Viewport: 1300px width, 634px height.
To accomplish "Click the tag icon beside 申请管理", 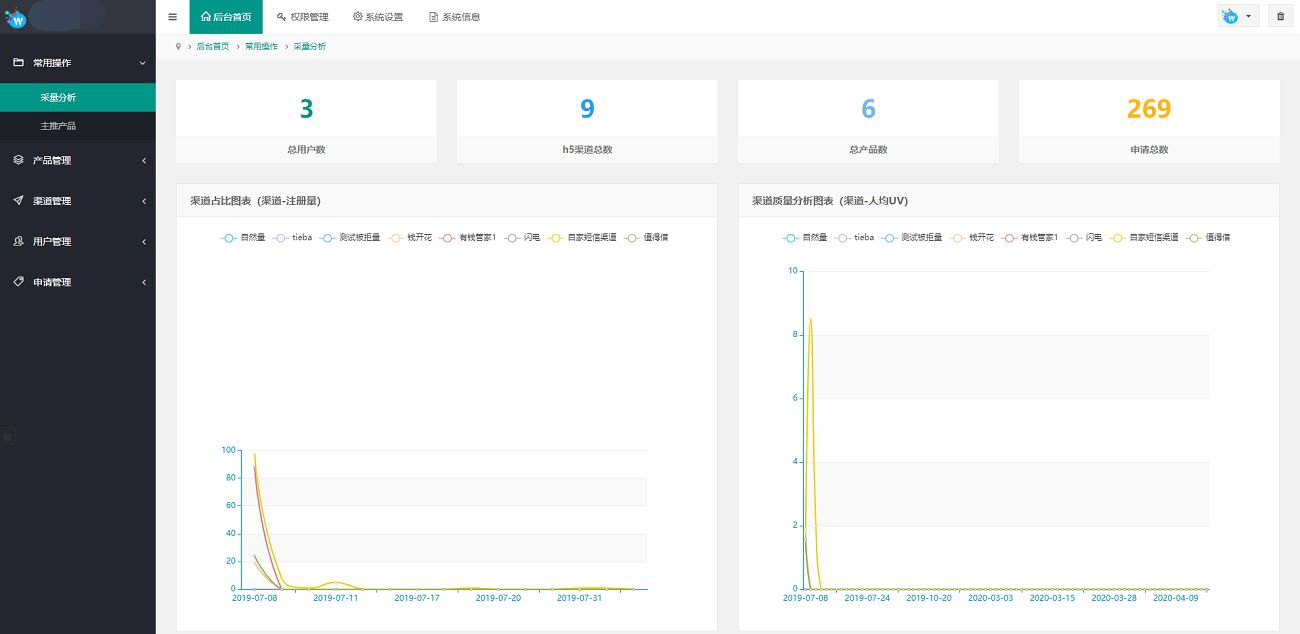I will [18, 282].
